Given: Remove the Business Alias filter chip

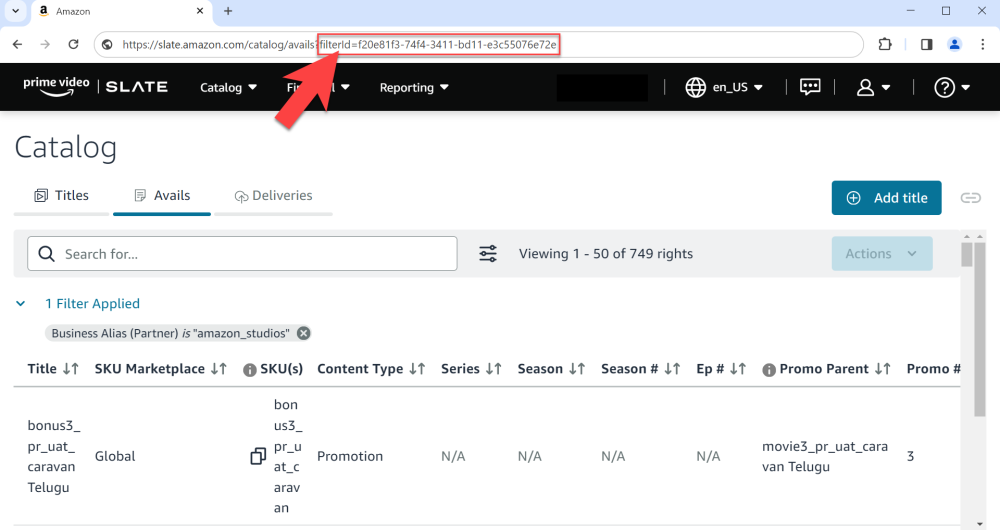Looking at the screenshot, I should click(x=304, y=333).
